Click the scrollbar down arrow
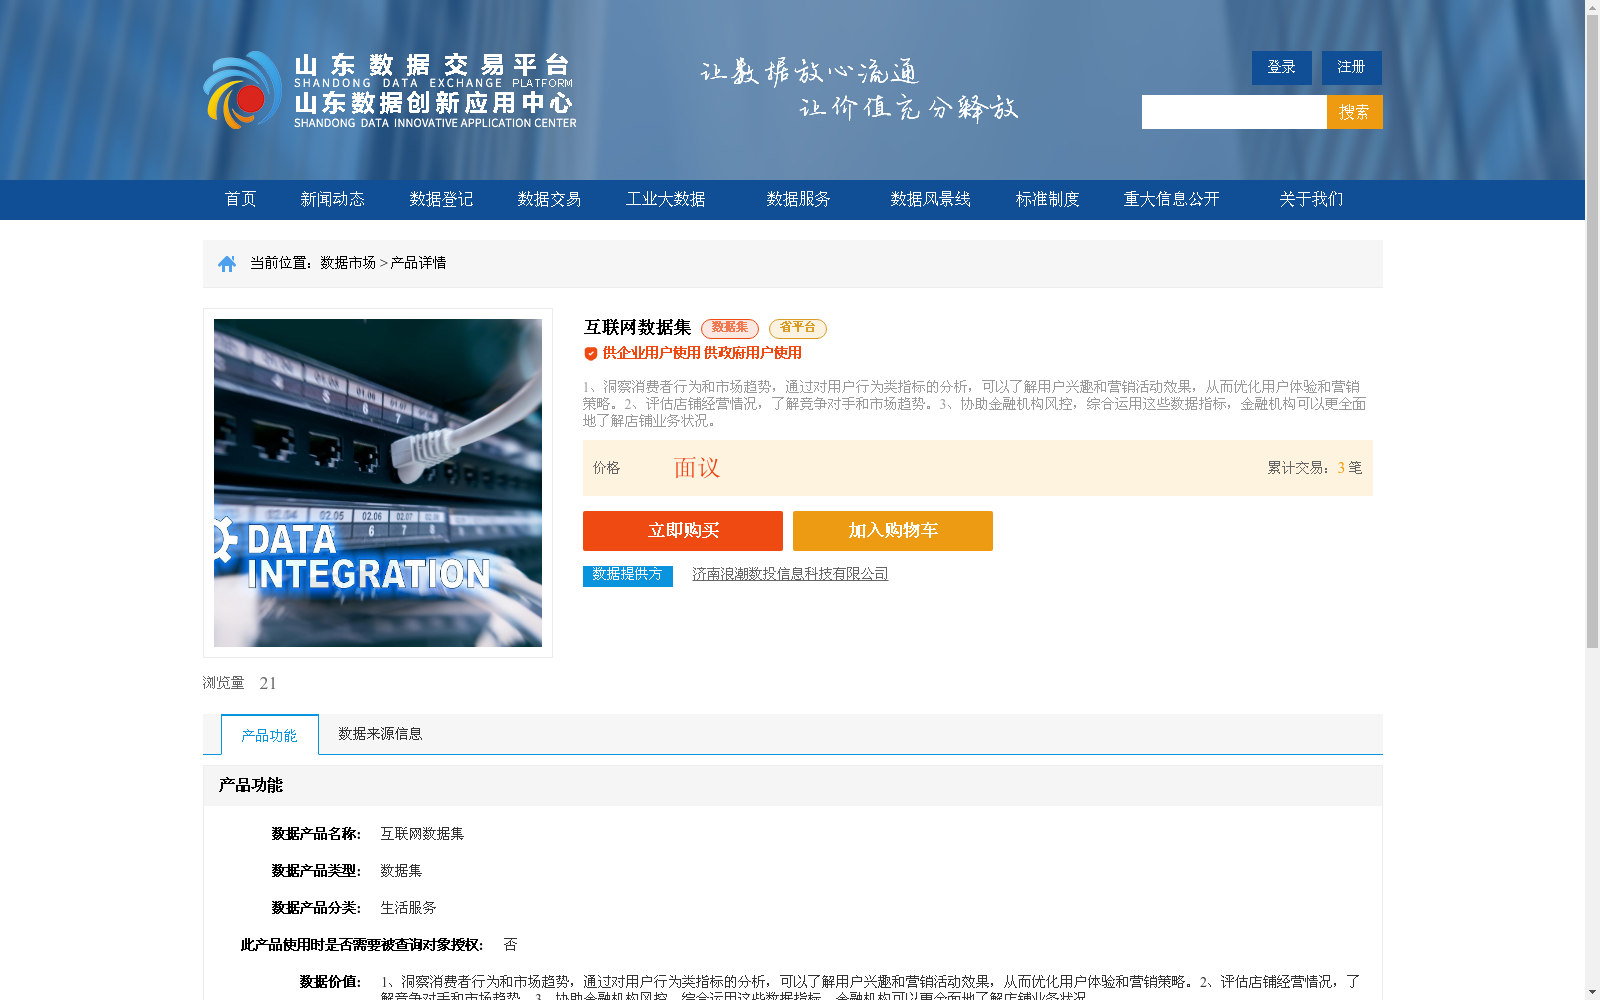Image resolution: width=1600 pixels, height=1000 pixels. pos(1592,992)
